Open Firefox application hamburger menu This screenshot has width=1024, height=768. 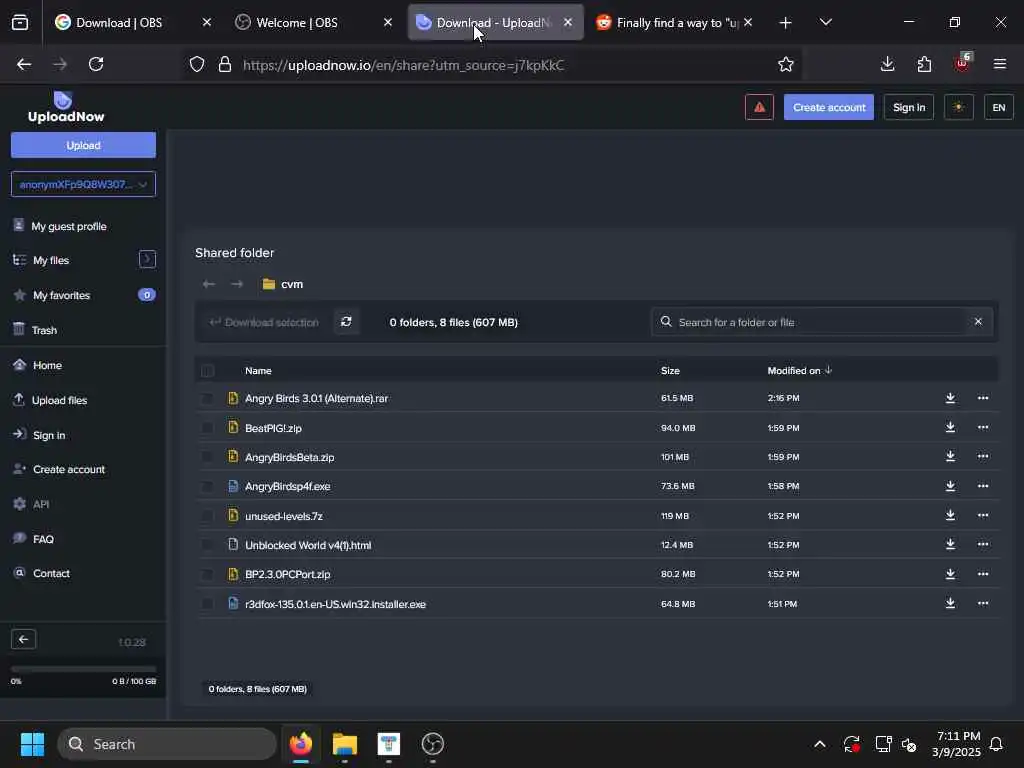(x=999, y=64)
